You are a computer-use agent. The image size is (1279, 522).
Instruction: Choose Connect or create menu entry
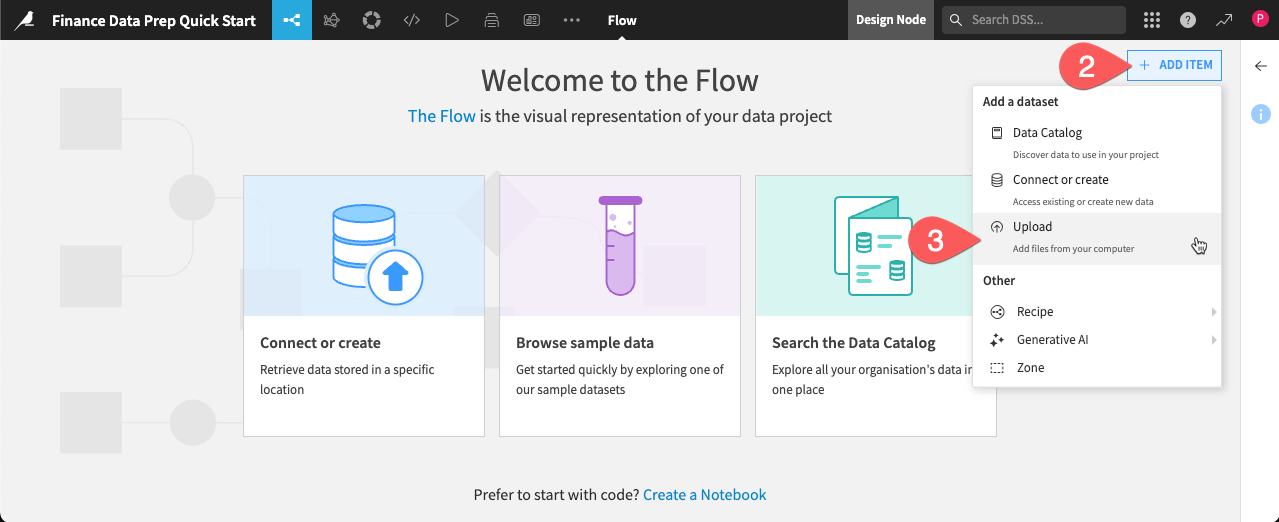click(1097, 188)
